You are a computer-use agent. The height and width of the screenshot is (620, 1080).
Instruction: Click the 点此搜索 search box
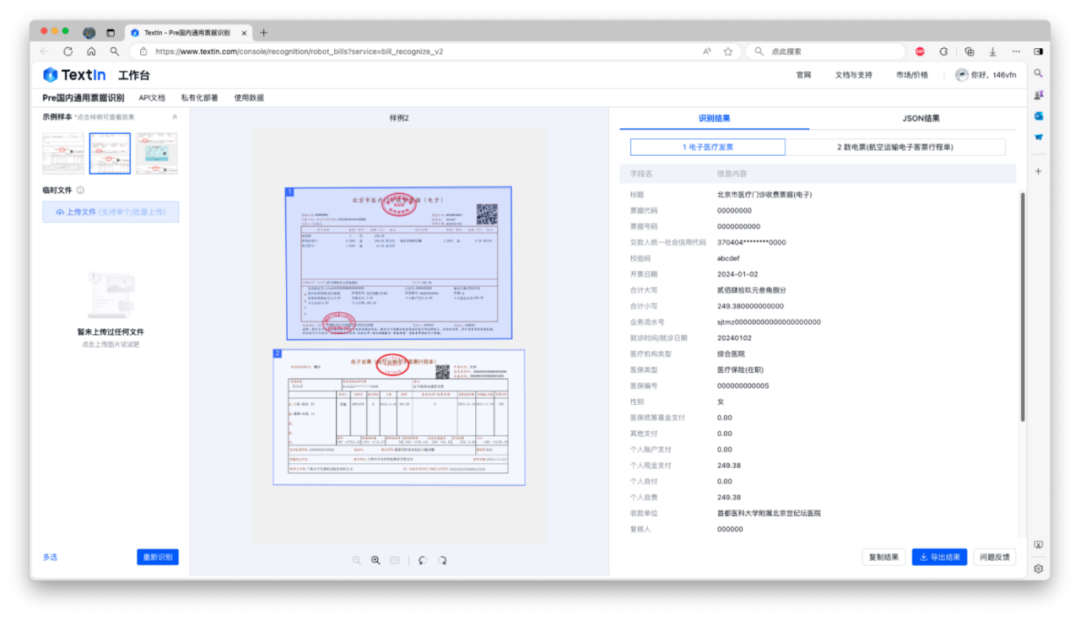pos(827,52)
